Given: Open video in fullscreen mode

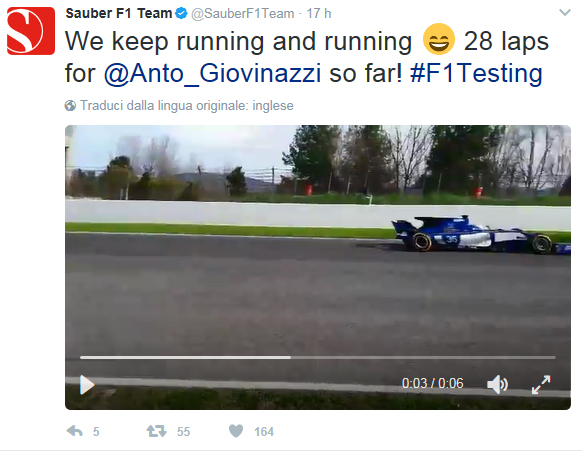Looking at the screenshot, I should pyautogui.click(x=541, y=384).
